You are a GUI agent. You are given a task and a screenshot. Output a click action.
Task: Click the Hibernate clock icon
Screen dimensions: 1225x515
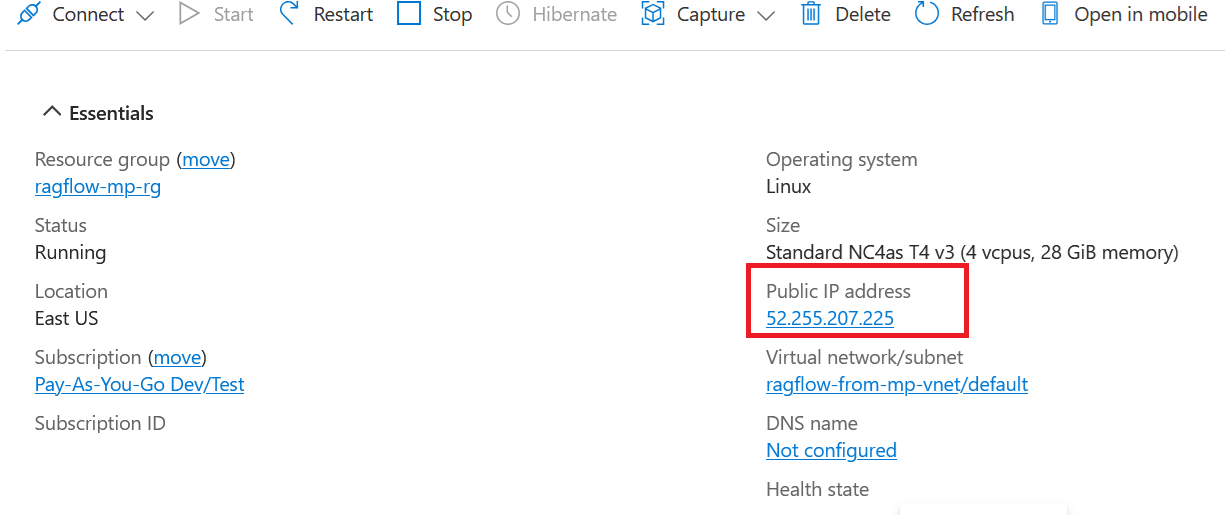pyautogui.click(x=508, y=14)
